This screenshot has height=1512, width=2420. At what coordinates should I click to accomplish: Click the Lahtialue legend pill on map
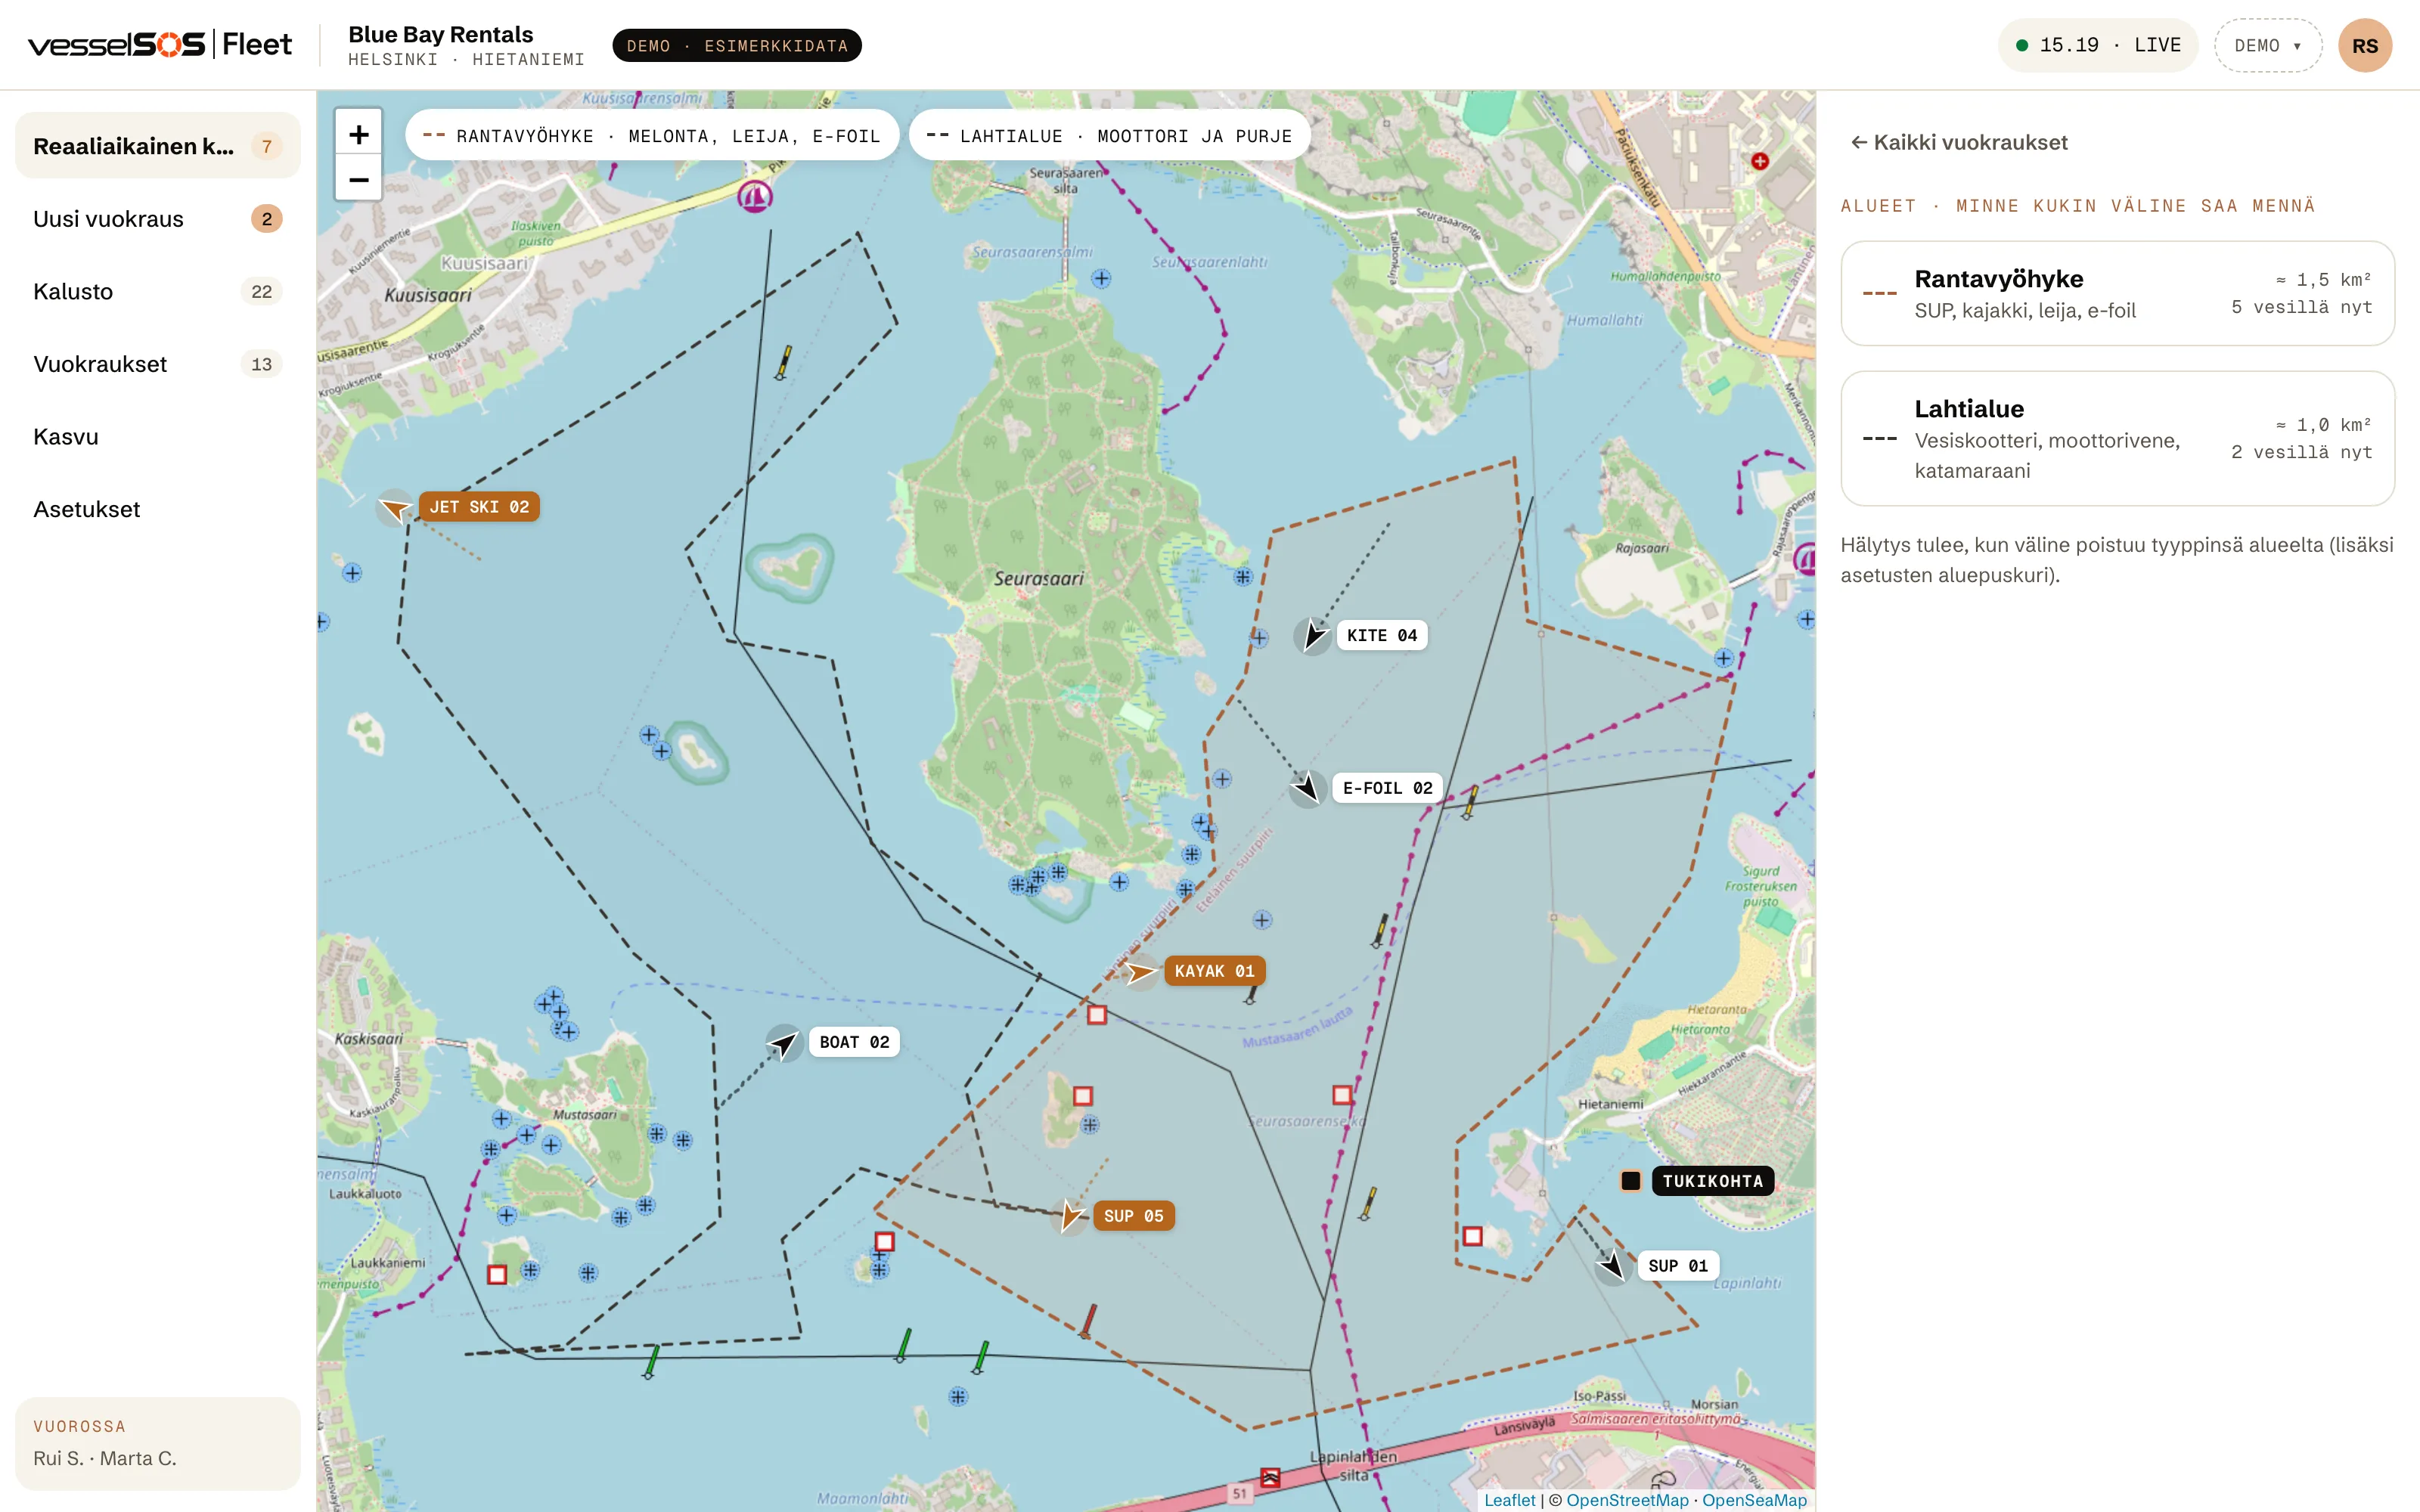click(1109, 135)
